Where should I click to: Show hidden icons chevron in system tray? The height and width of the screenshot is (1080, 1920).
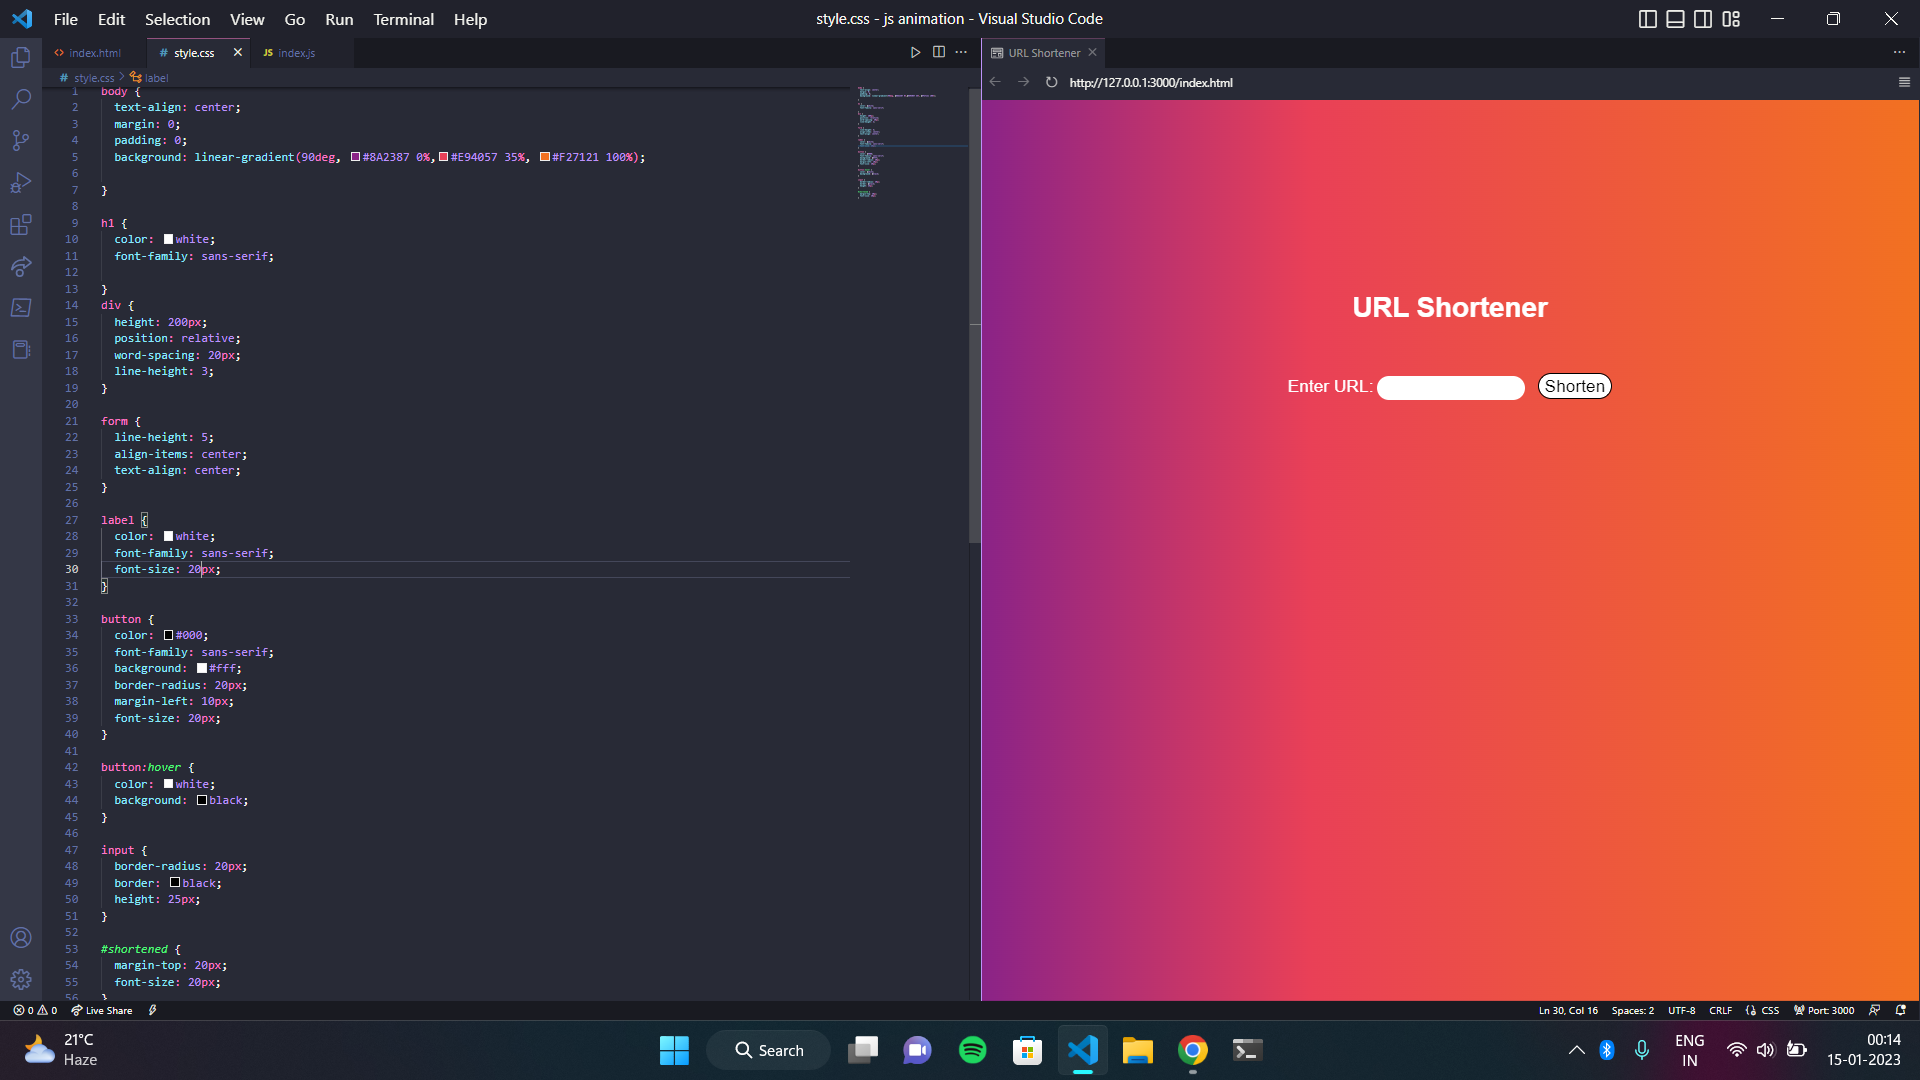tap(1576, 1050)
